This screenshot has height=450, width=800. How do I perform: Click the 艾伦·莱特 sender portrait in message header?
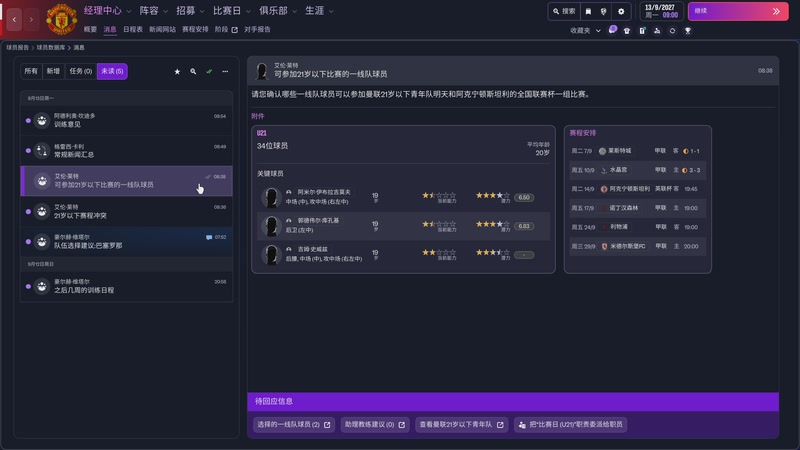[x=262, y=70]
